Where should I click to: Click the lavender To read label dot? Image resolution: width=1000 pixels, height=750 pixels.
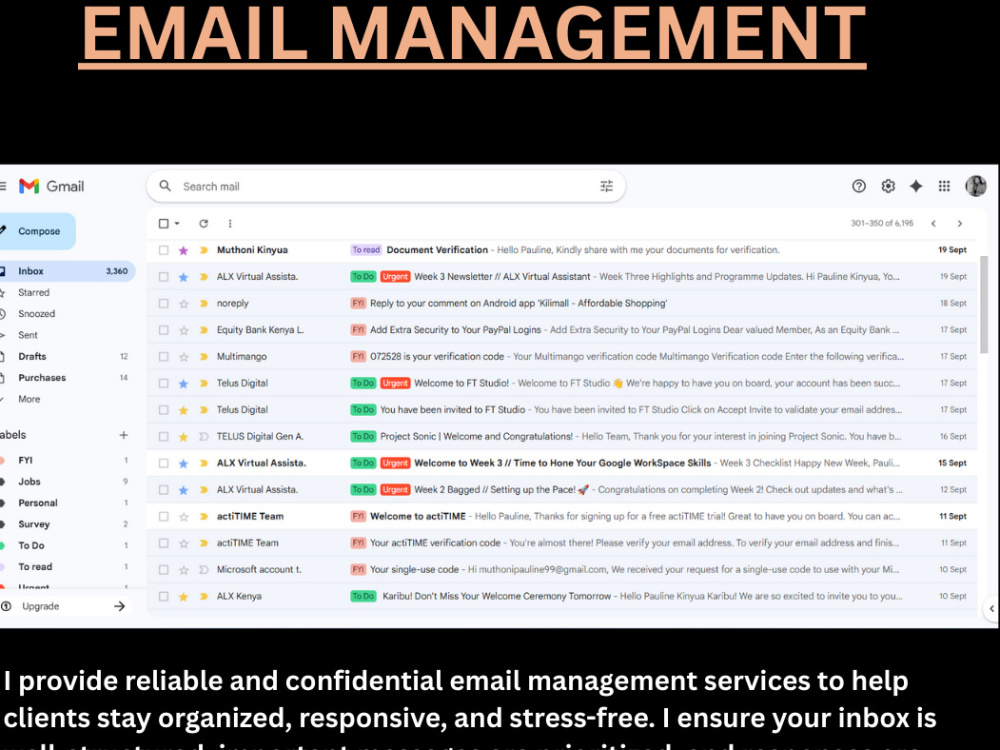tap(3, 566)
